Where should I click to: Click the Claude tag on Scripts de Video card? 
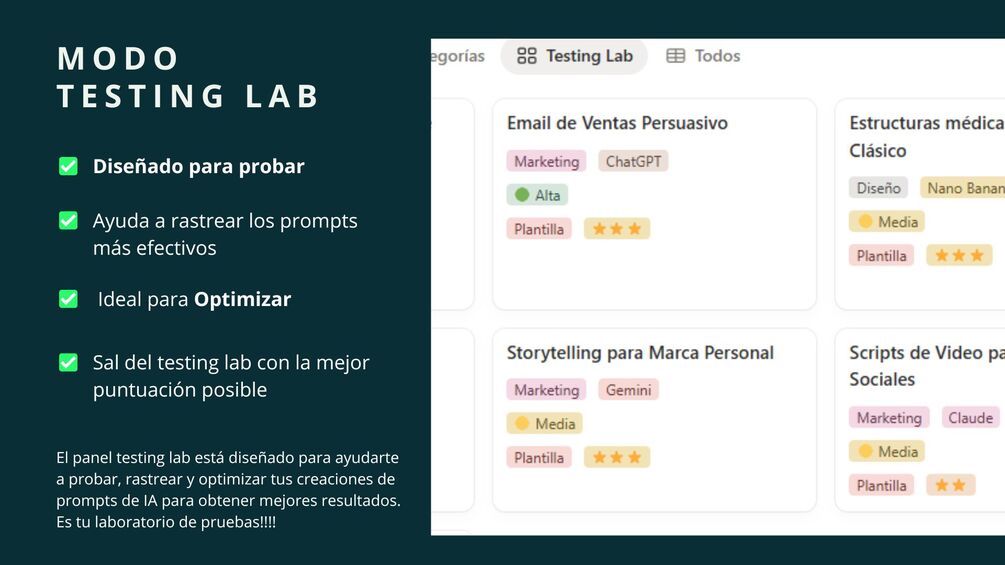click(970, 418)
